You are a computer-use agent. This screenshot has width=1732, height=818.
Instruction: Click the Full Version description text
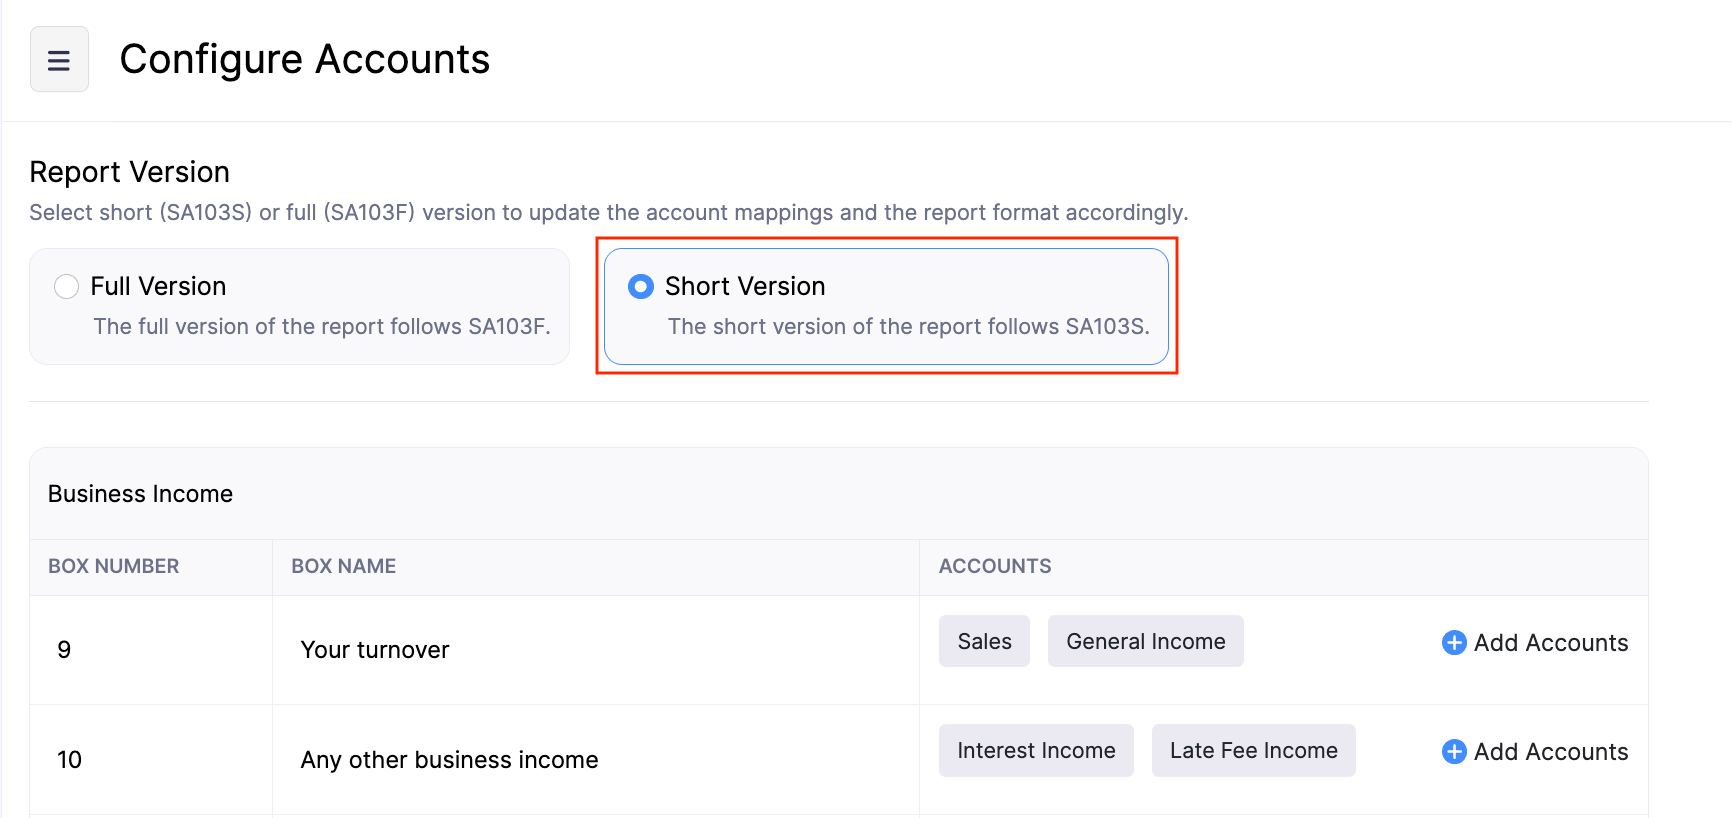[321, 327]
